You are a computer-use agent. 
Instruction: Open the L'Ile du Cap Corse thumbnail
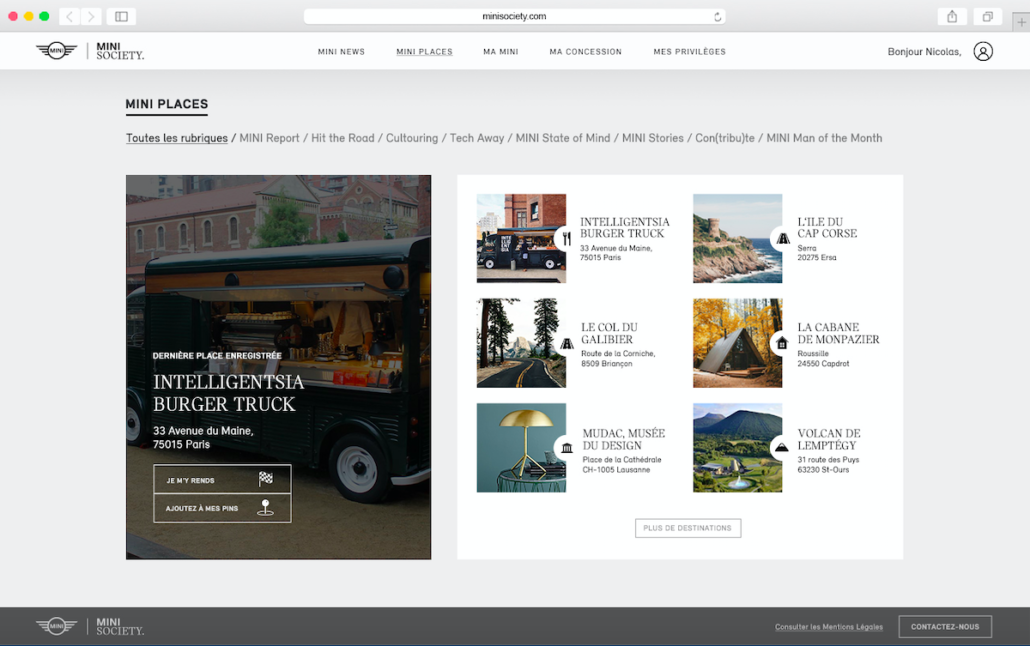737,239
